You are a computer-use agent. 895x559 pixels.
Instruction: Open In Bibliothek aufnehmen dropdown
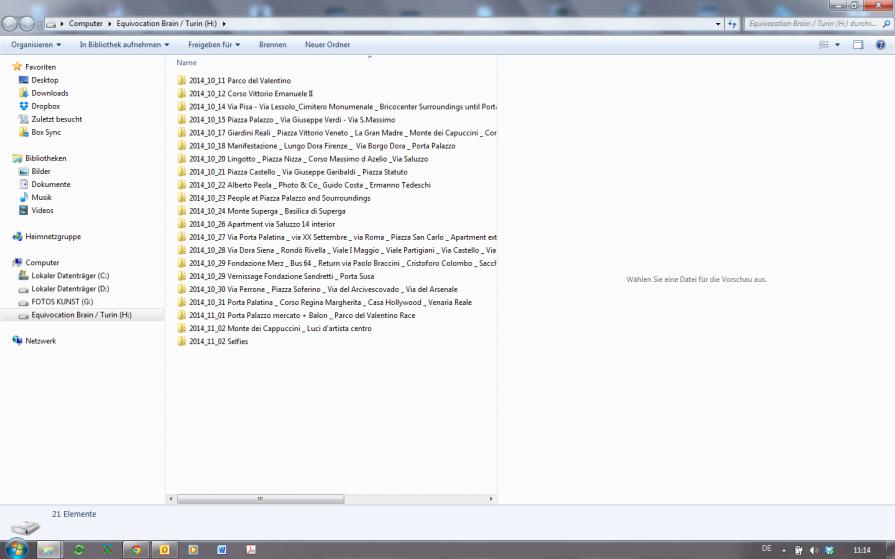click(x=124, y=45)
